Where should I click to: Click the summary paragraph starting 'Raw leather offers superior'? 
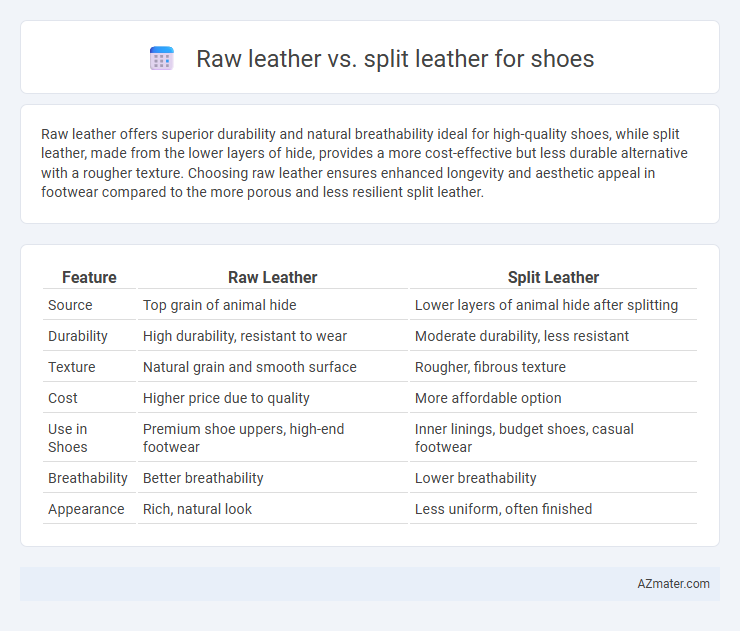pyautogui.click(x=364, y=163)
